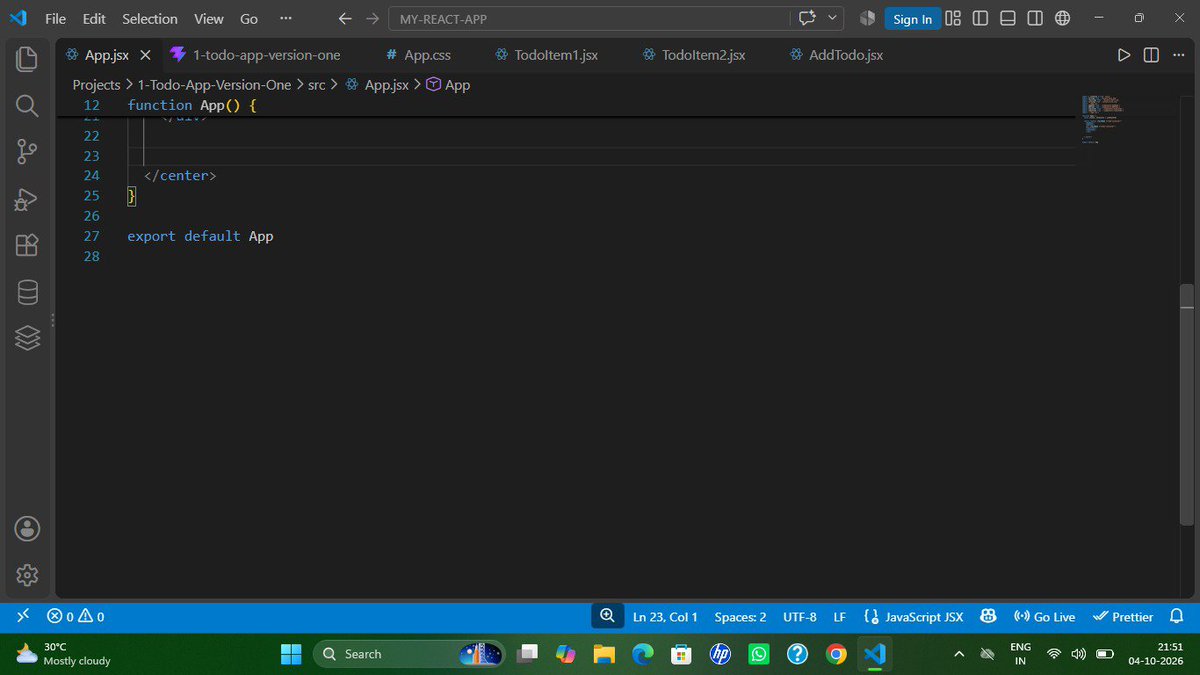Click App.jsx breadcrumb segment
The width and height of the screenshot is (1200, 675).
coord(376,85)
